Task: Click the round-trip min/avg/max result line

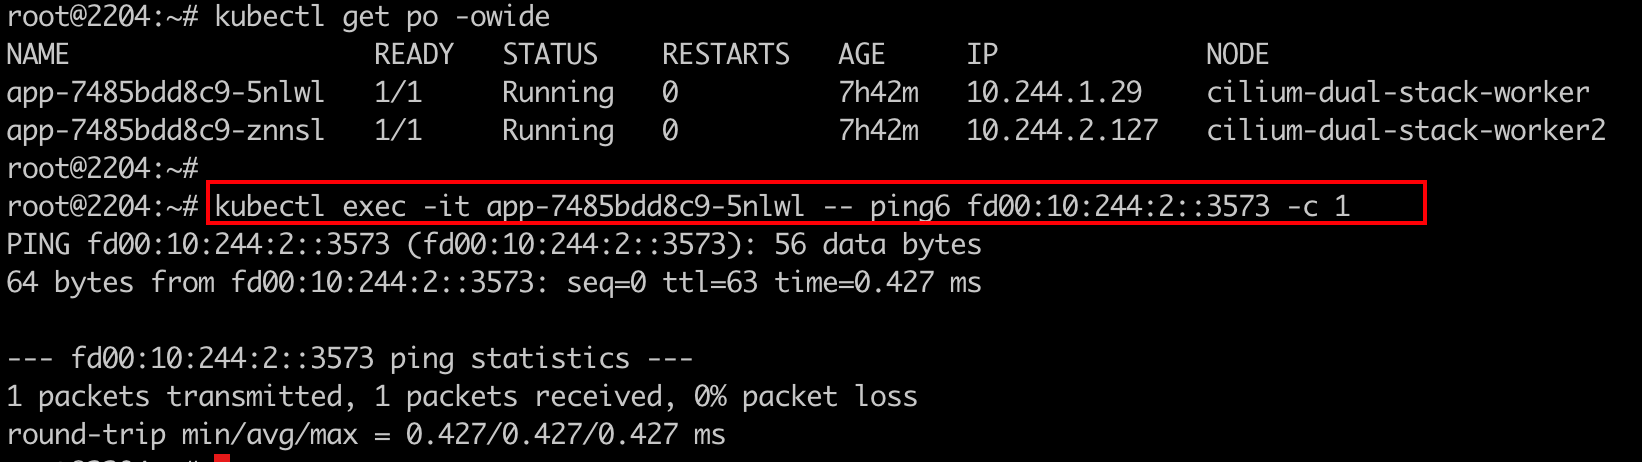Action: (366, 435)
